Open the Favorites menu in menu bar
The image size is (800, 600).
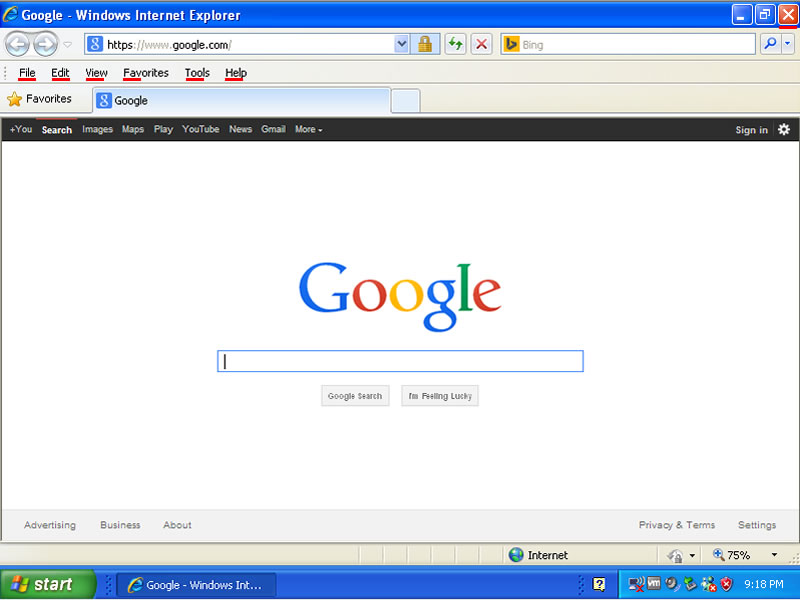146,73
